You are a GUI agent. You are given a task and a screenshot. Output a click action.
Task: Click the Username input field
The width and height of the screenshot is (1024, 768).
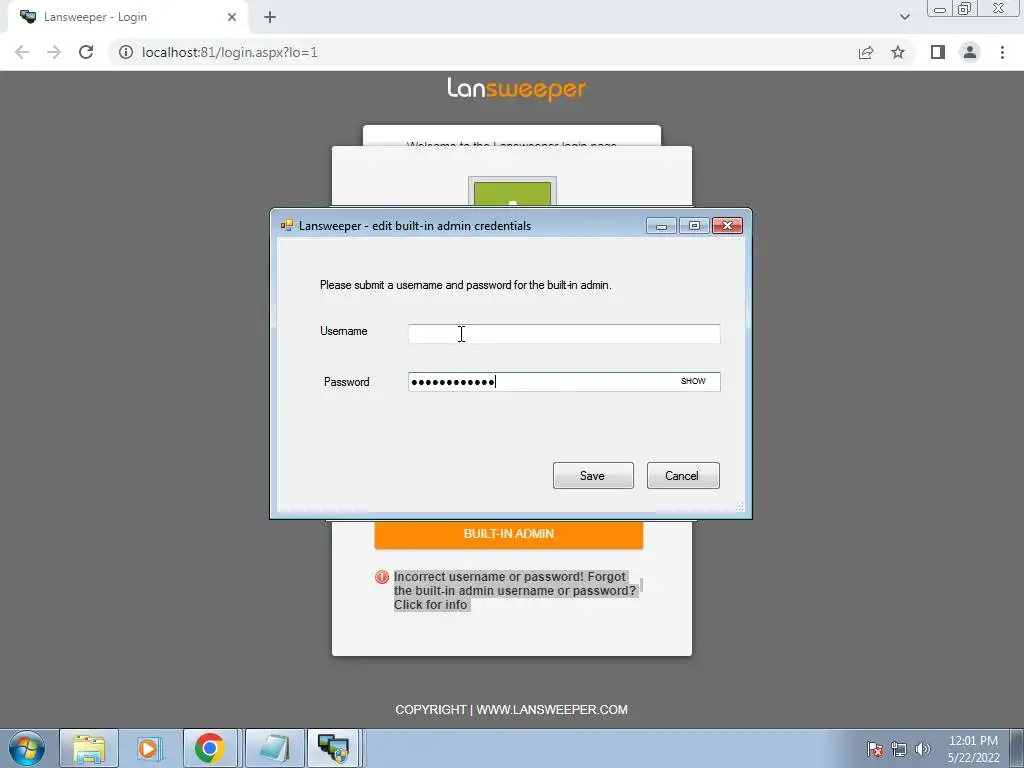[564, 334]
